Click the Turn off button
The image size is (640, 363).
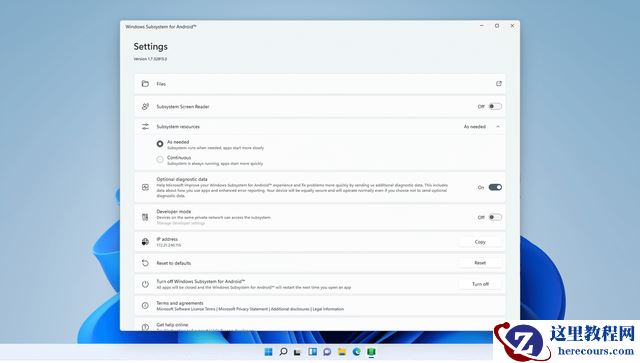480,284
